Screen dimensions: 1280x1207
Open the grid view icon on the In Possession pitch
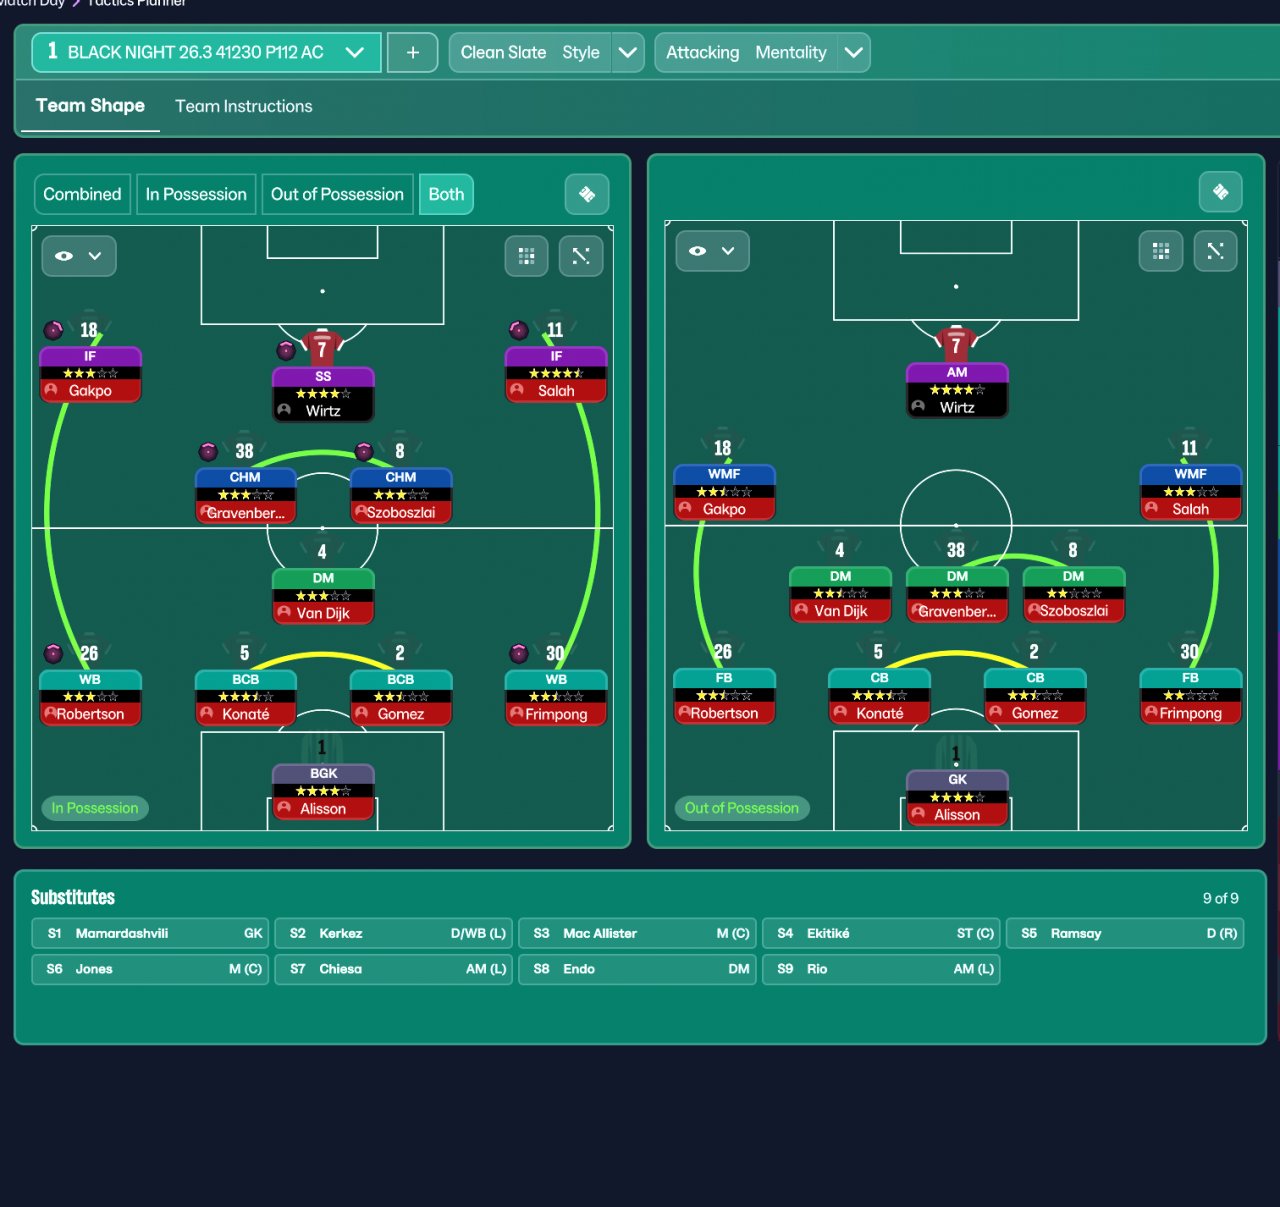tap(527, 256)
